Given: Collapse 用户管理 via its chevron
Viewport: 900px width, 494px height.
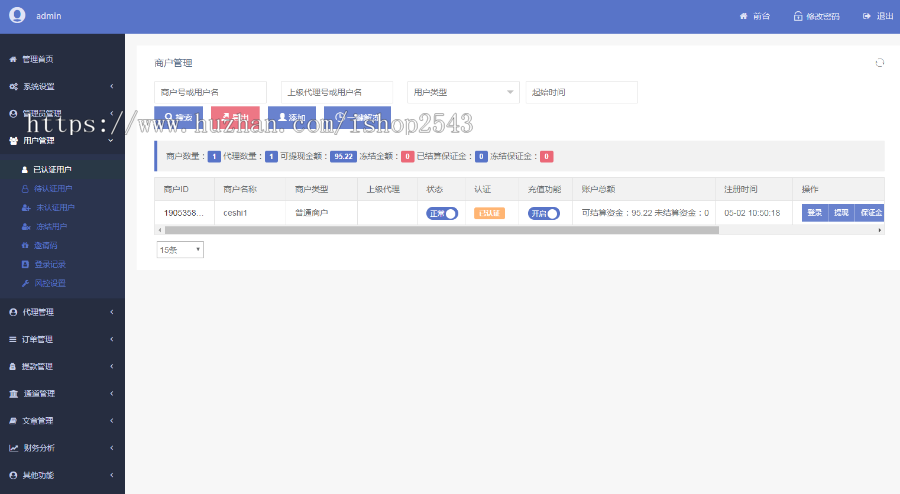Looking at the screenshot, I should [x=111, y=140].
